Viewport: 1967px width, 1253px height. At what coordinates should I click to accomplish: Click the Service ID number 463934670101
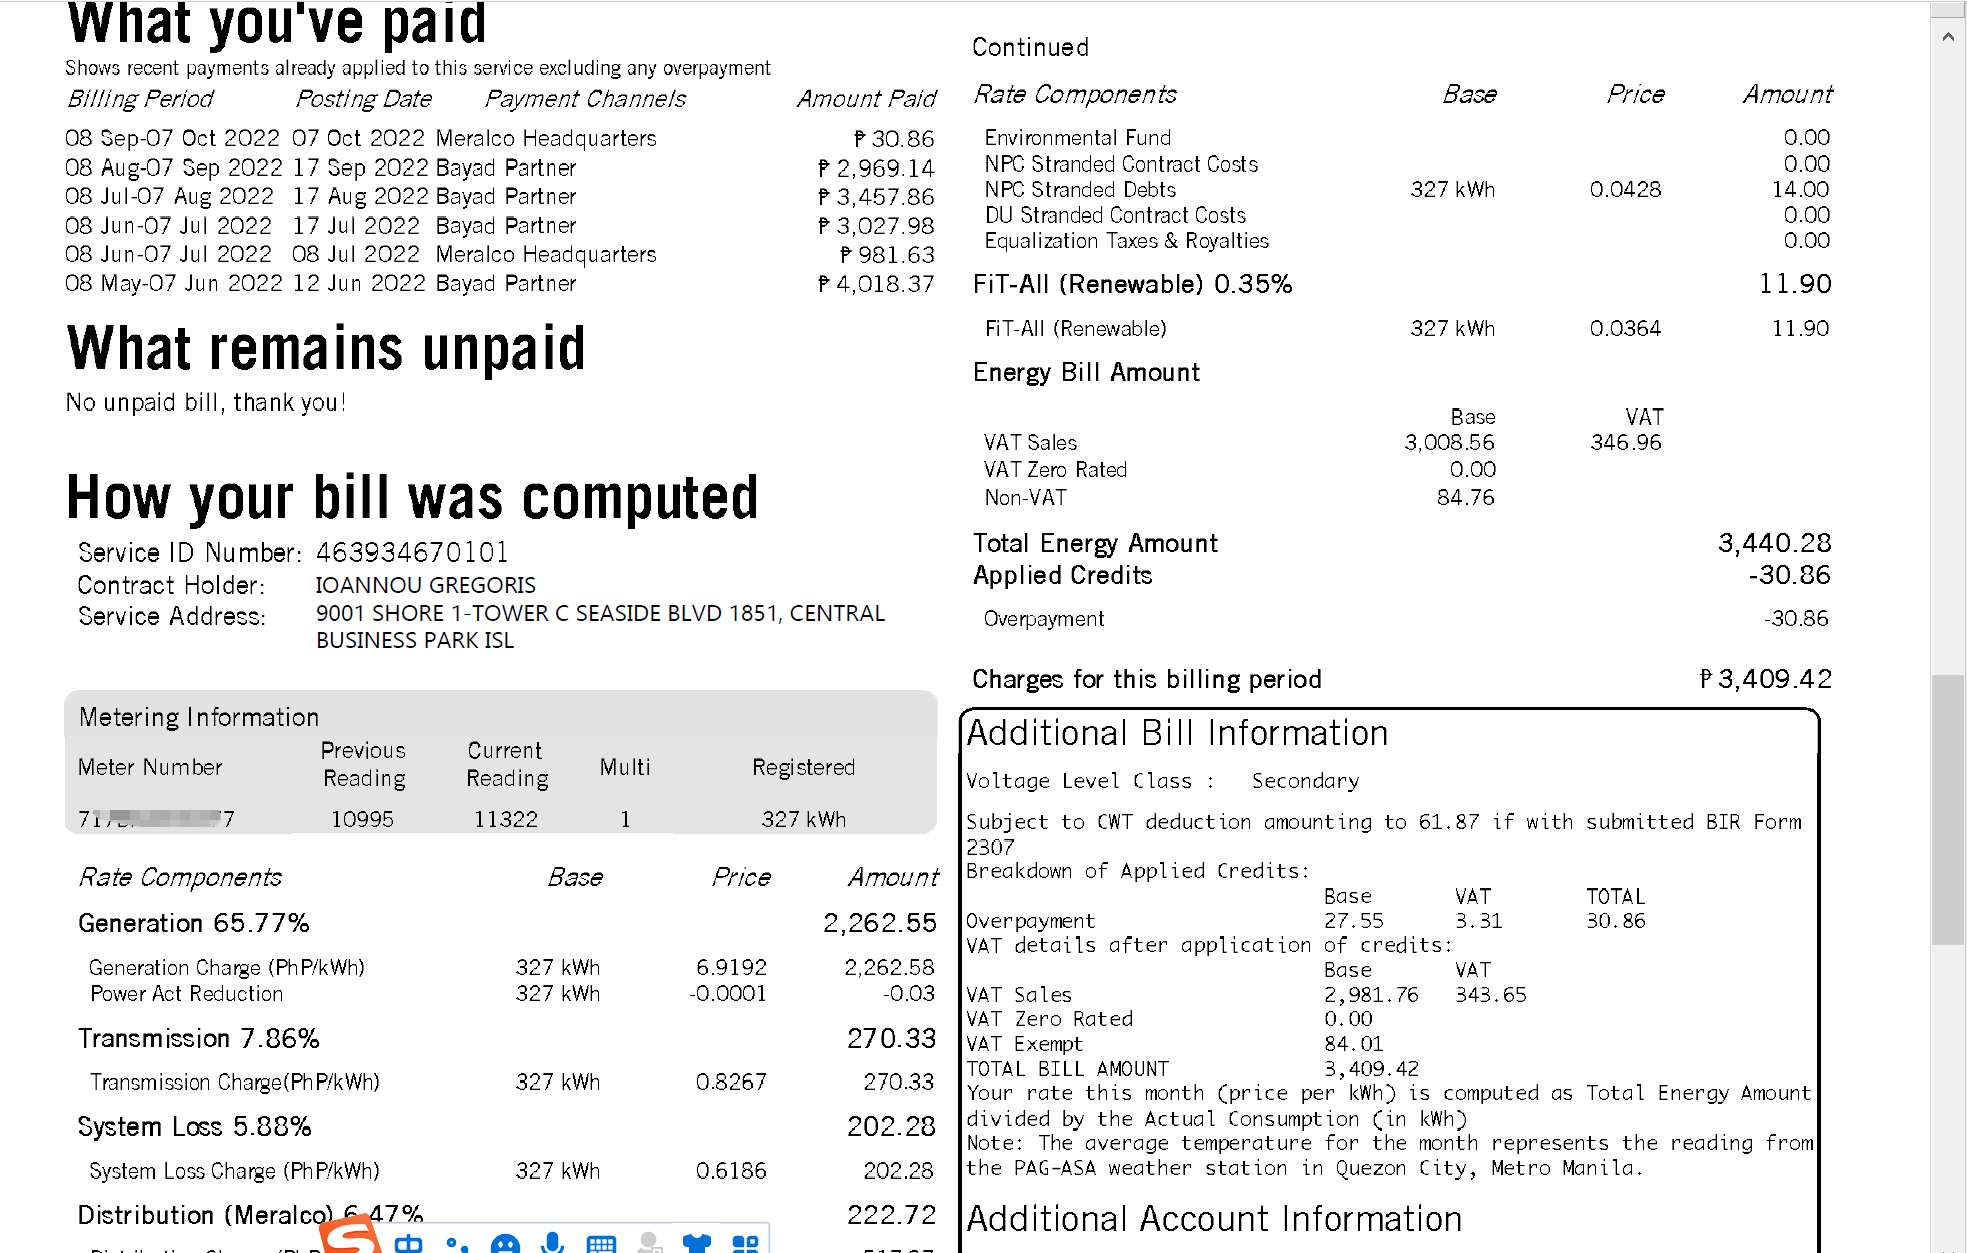[x=412, y=552]
